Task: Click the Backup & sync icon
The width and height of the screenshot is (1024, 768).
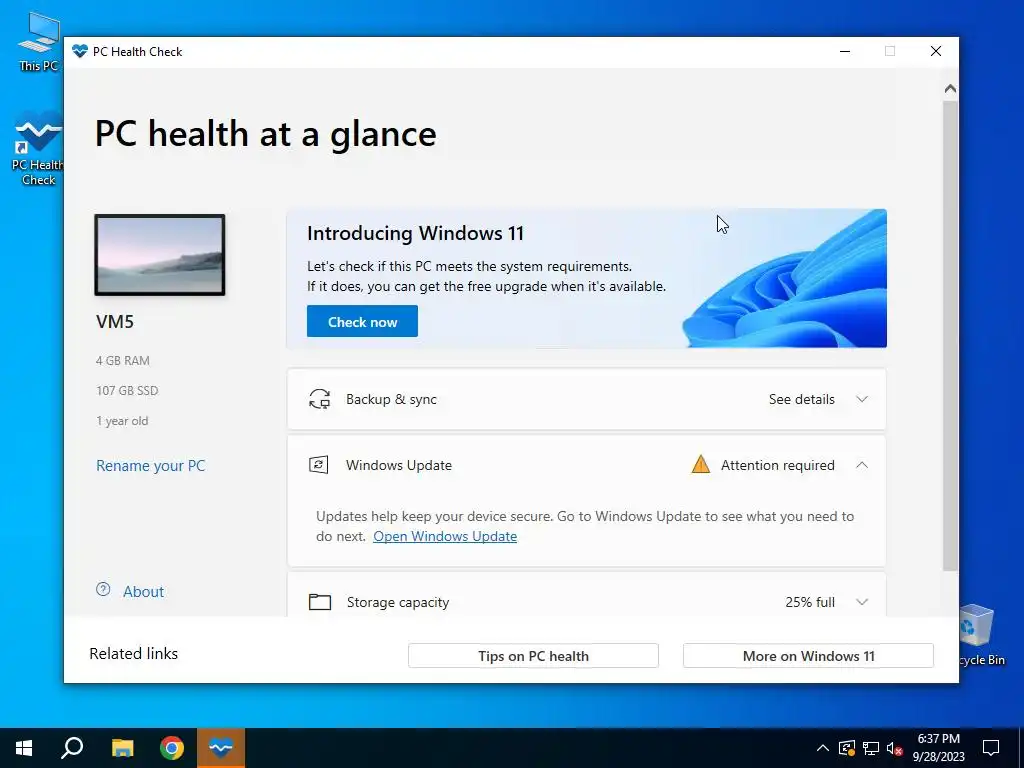Action: tap(319, 399)
